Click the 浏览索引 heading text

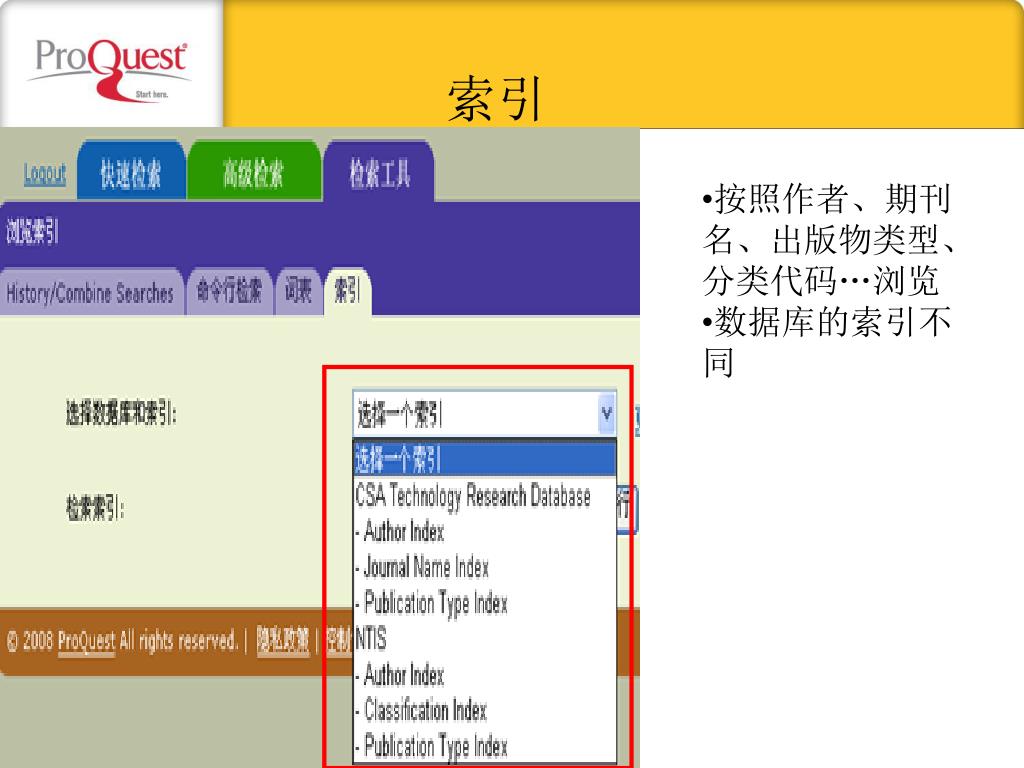point(32,231)
